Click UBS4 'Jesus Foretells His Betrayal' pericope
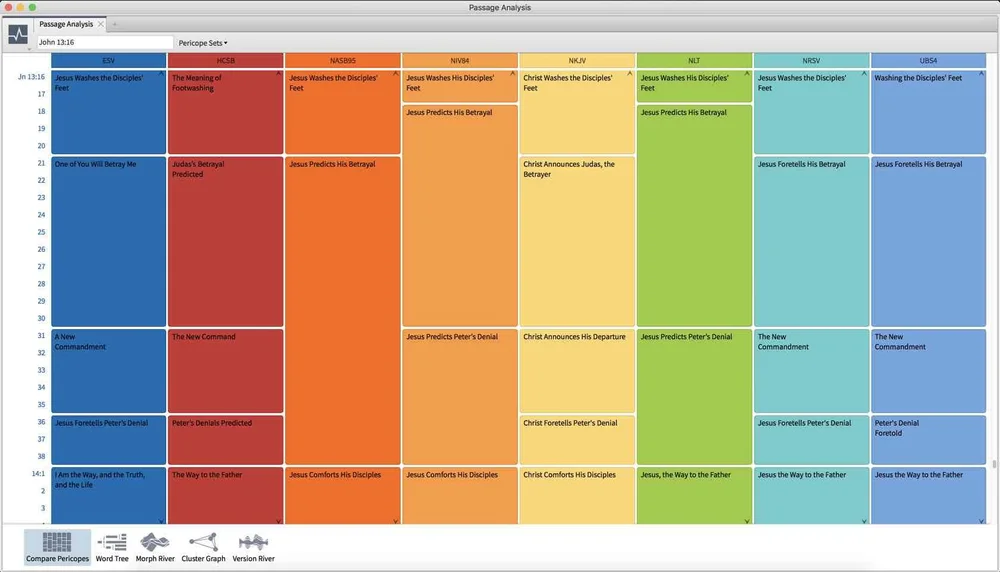Image resolution: width=1000 pixels, height=572 pixels. 929,242
